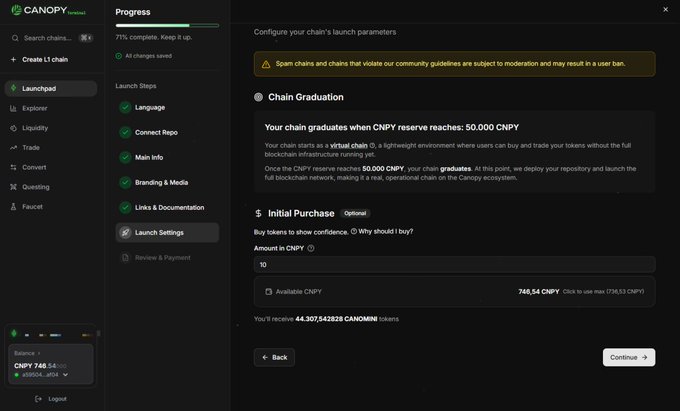Click the Optional badge
Screen dimensions: 680x411
click(355, 213)
